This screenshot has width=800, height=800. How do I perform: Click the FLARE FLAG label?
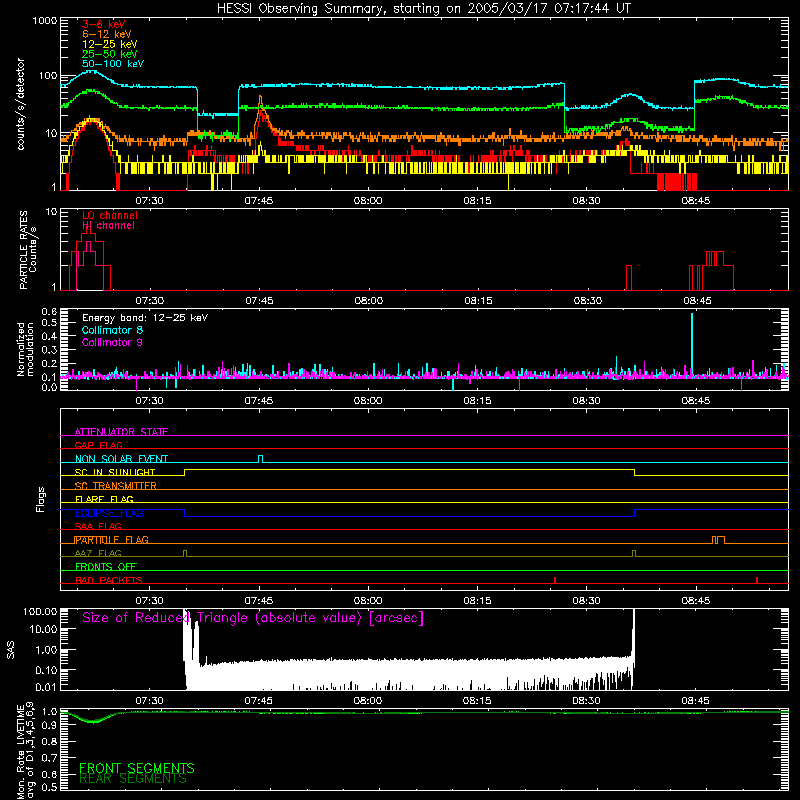[104, 499]
